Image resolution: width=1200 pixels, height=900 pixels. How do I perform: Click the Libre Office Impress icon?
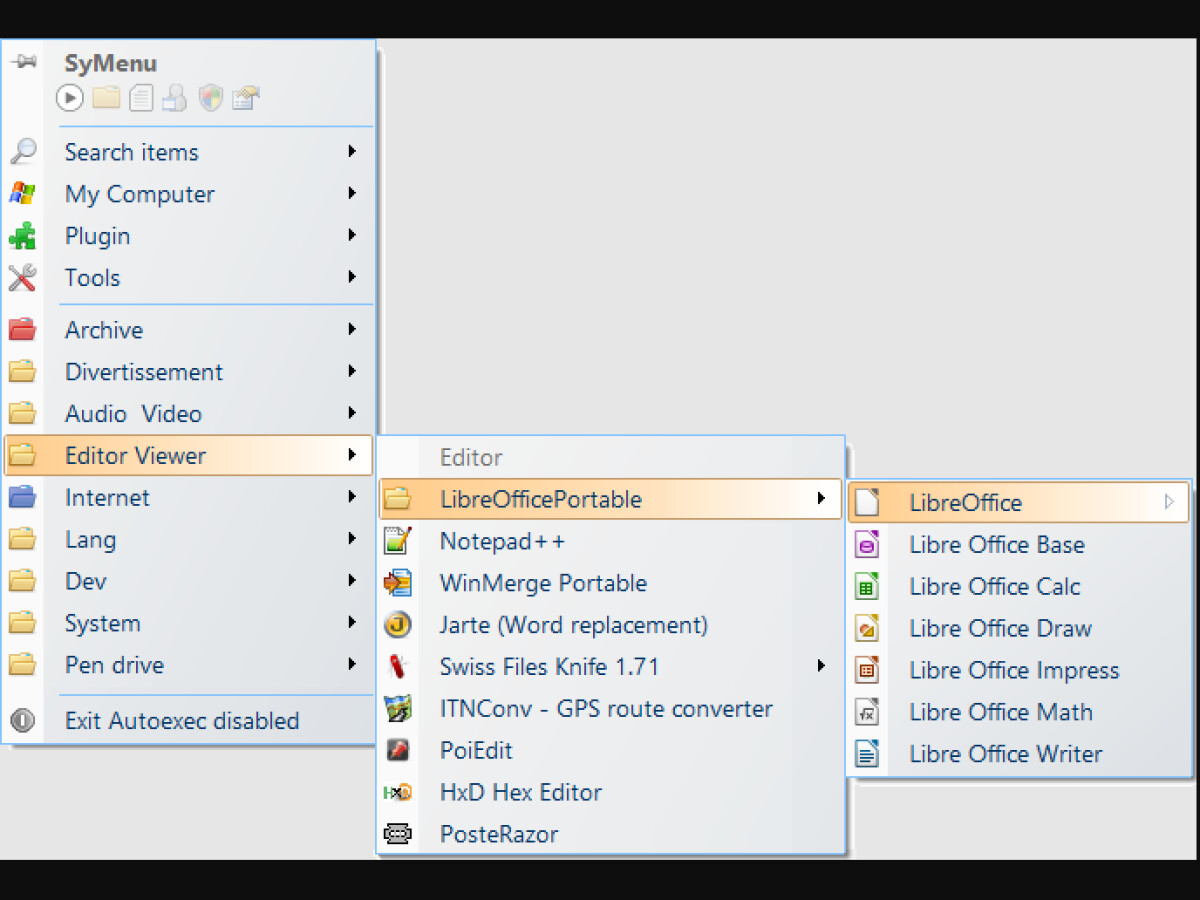[x=867, y=670]
